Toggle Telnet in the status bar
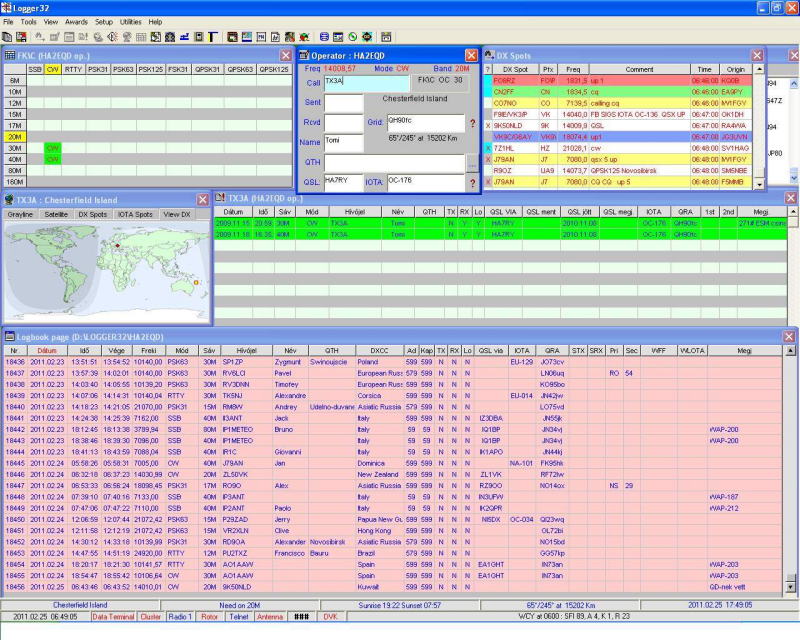This screenshot has width=800, height=640. (x=239, y=617)
